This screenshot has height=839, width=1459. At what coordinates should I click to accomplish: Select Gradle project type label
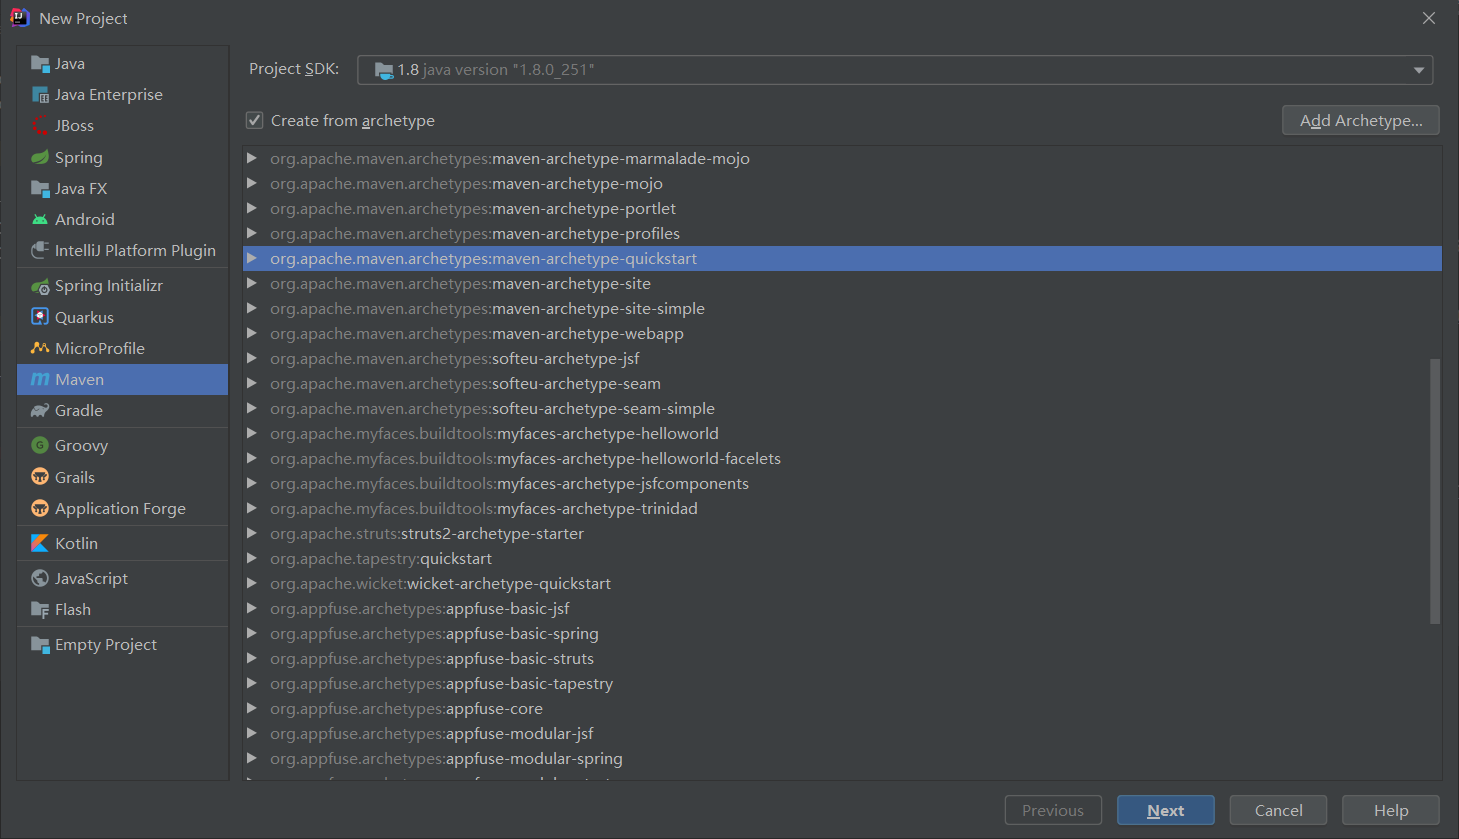(79, 410)
